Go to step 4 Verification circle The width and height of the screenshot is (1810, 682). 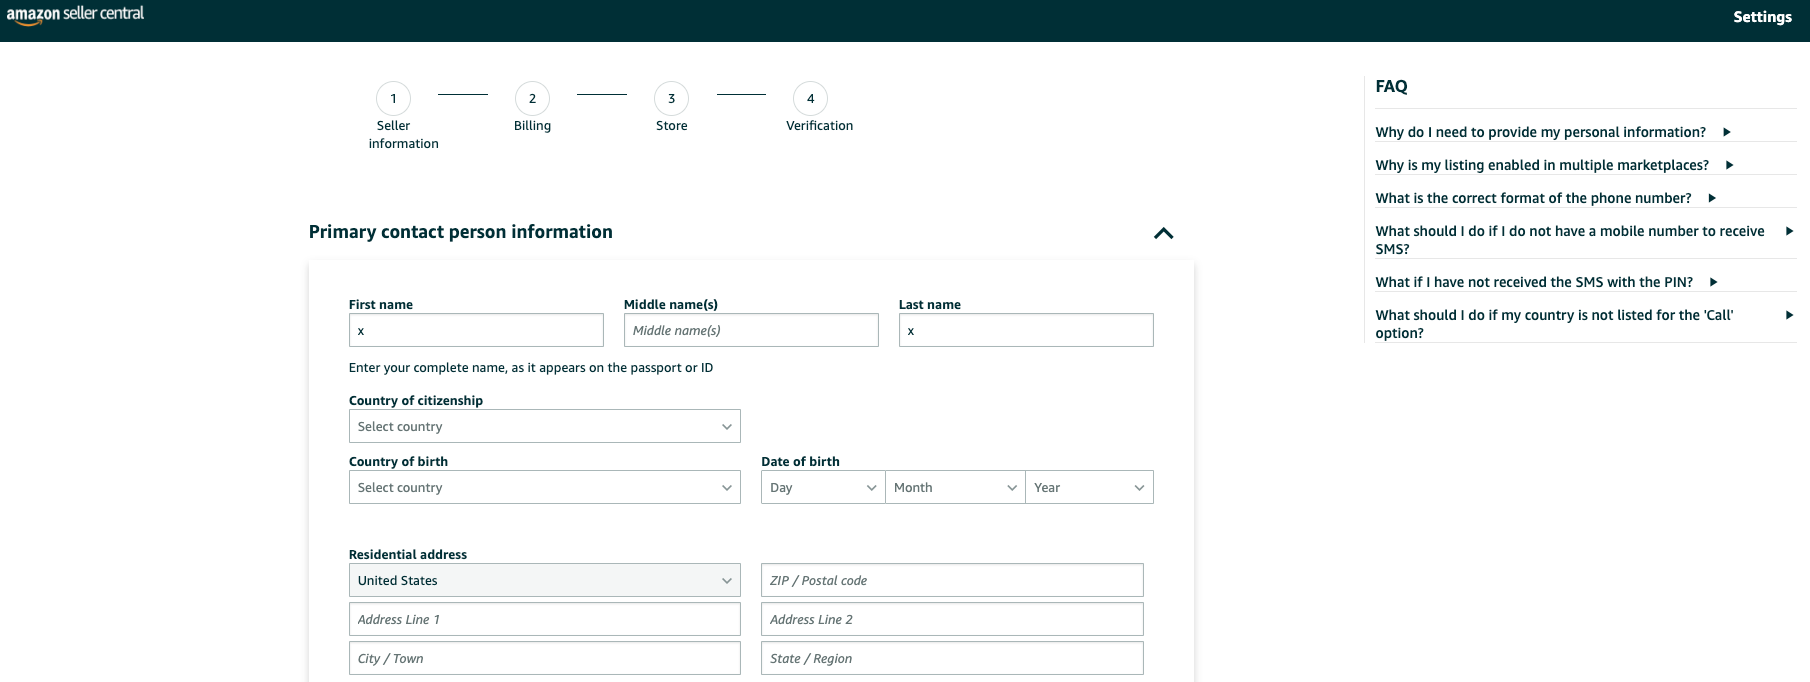tap(810, 99)
